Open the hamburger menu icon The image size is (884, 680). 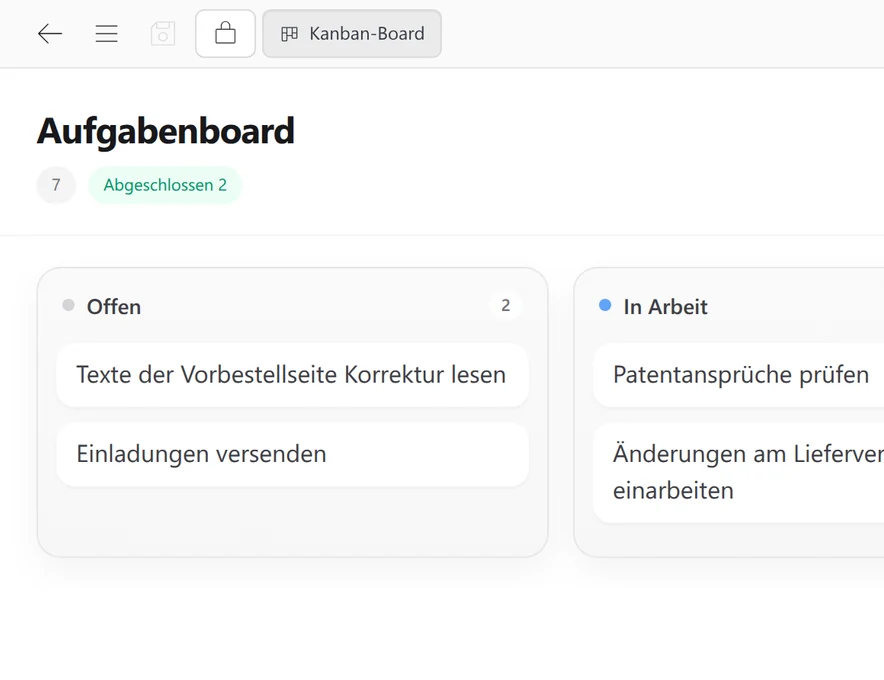click(106, 34)
